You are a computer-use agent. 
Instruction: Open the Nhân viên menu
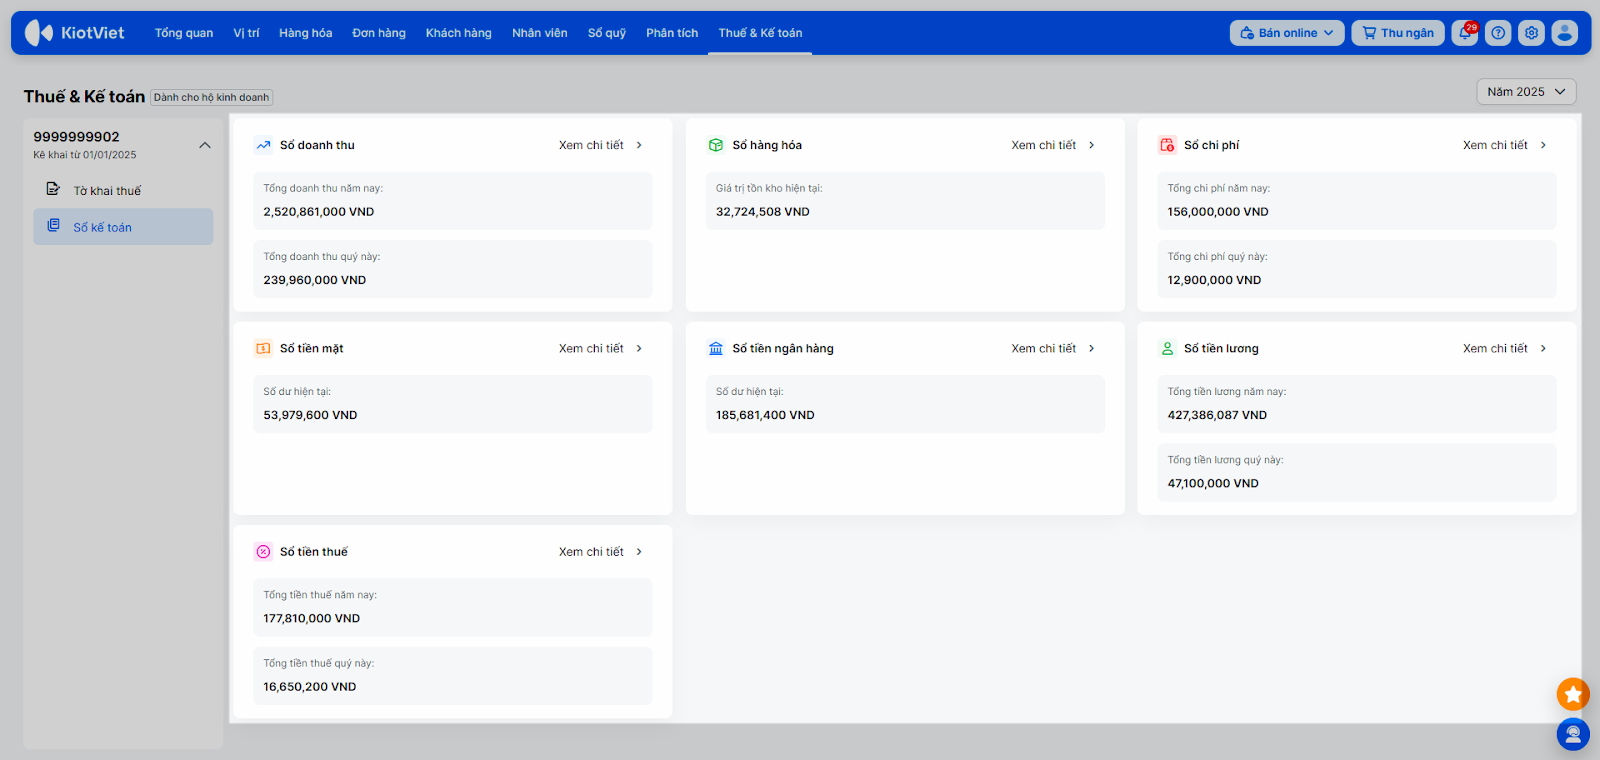coord(540,33)
